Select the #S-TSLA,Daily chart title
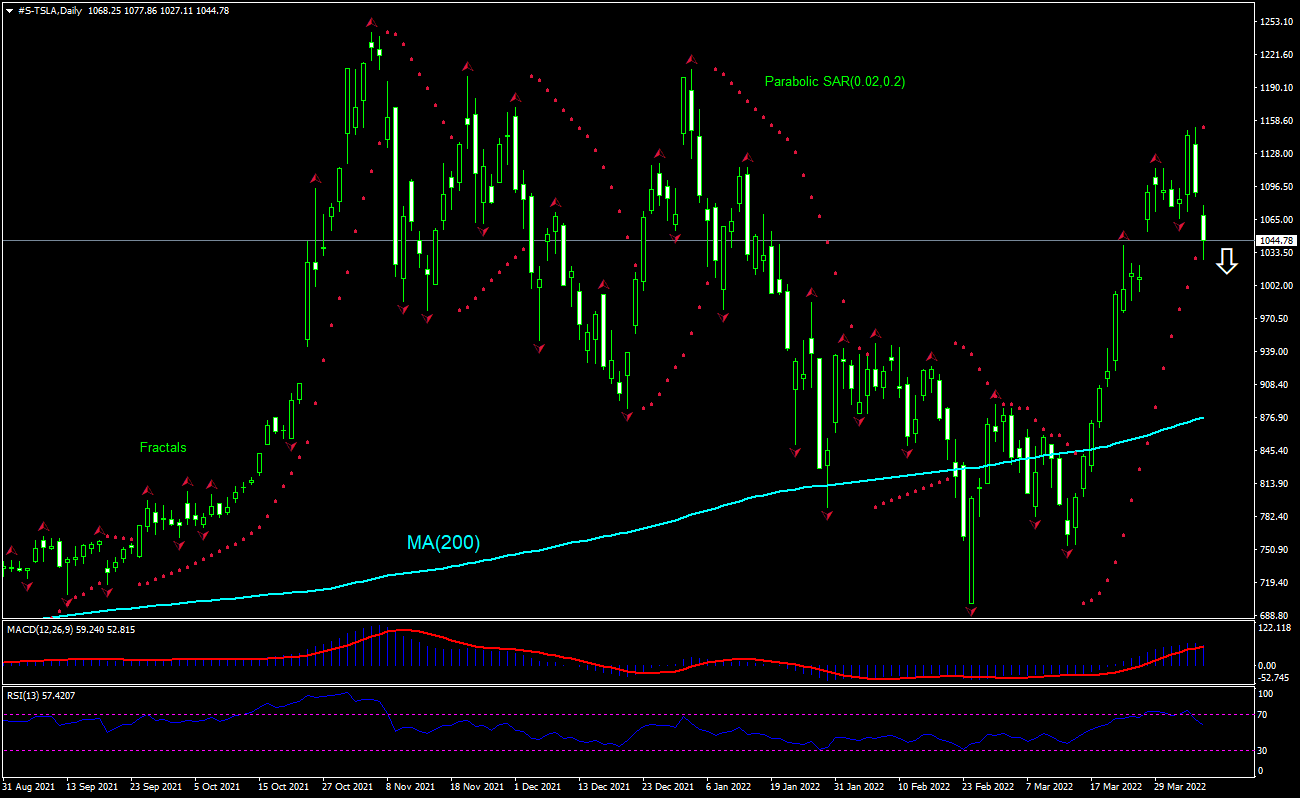1300x798 pixels. pyautogui.click(x=48, y=8)
